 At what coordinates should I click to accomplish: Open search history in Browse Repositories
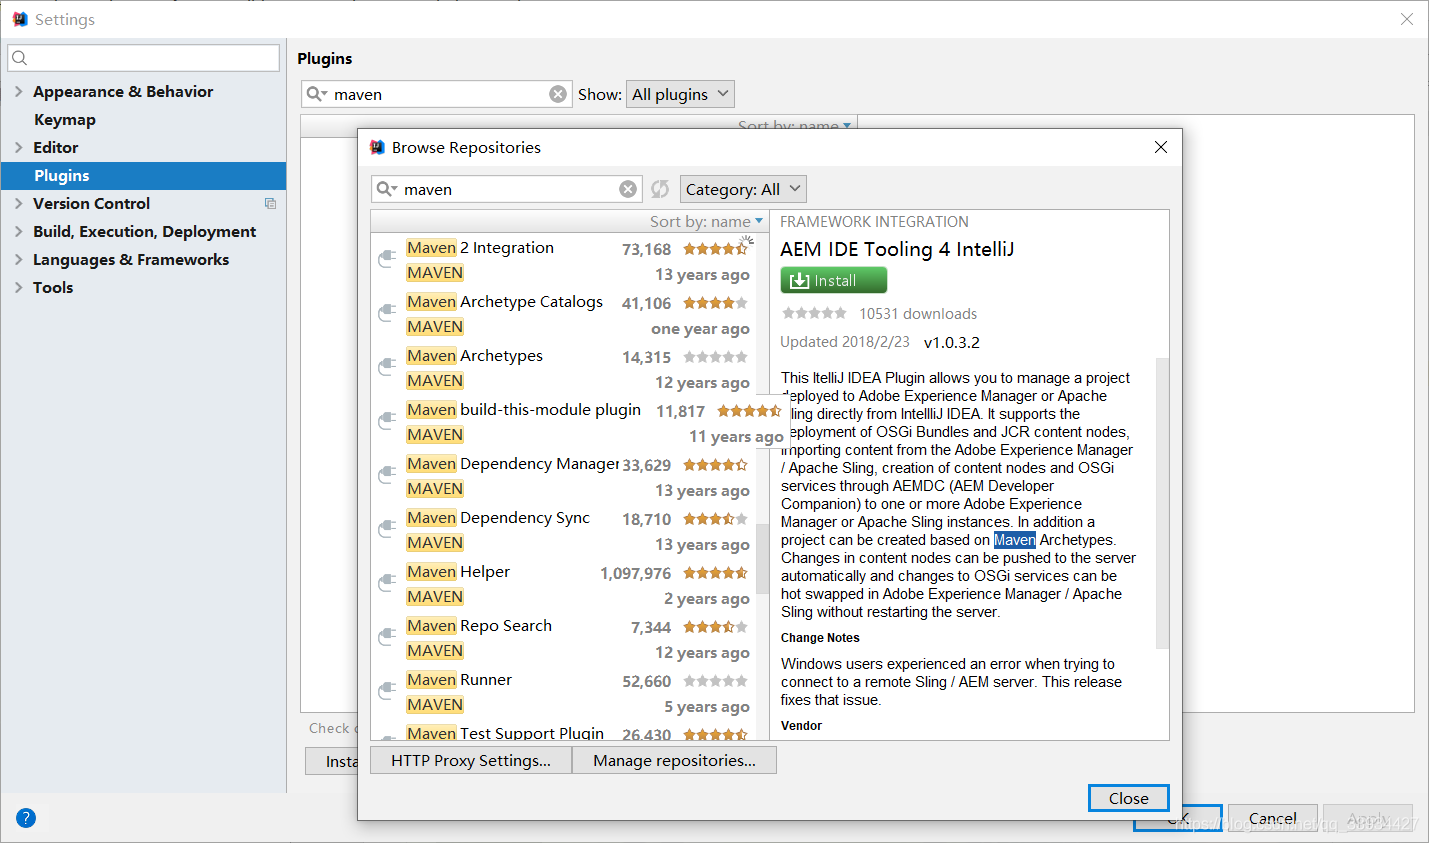(x=387, y=189)
